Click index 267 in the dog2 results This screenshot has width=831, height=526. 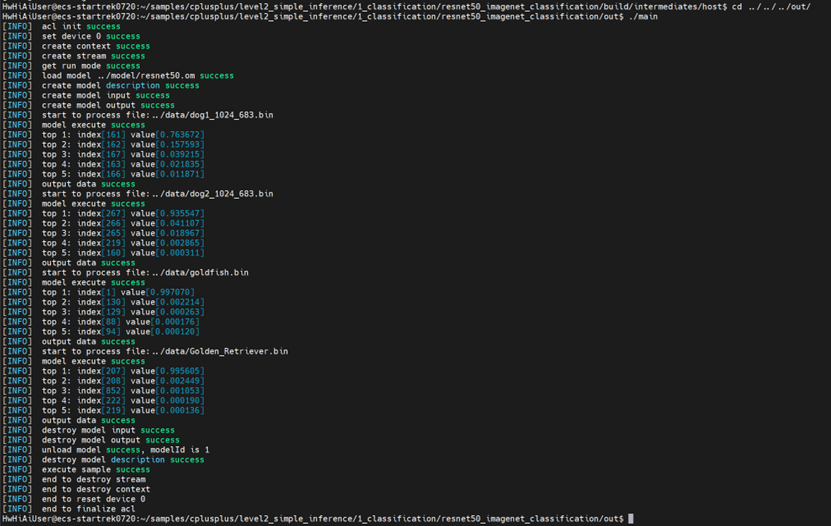click(113, 213)
